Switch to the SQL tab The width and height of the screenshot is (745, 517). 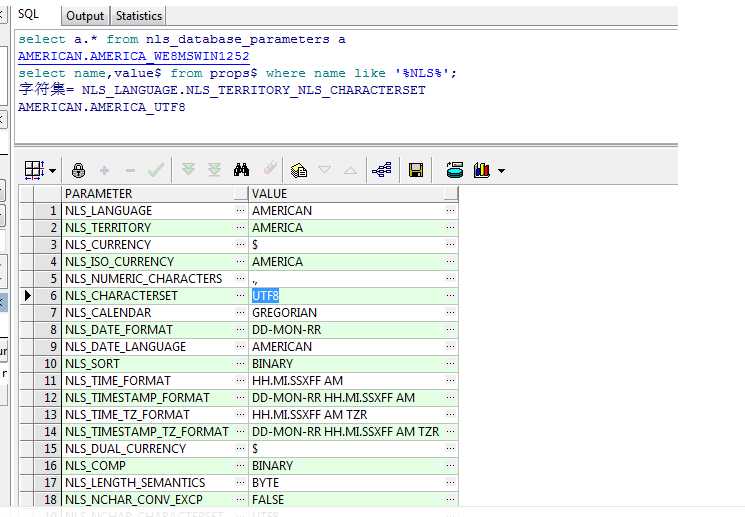click(29, 14)
